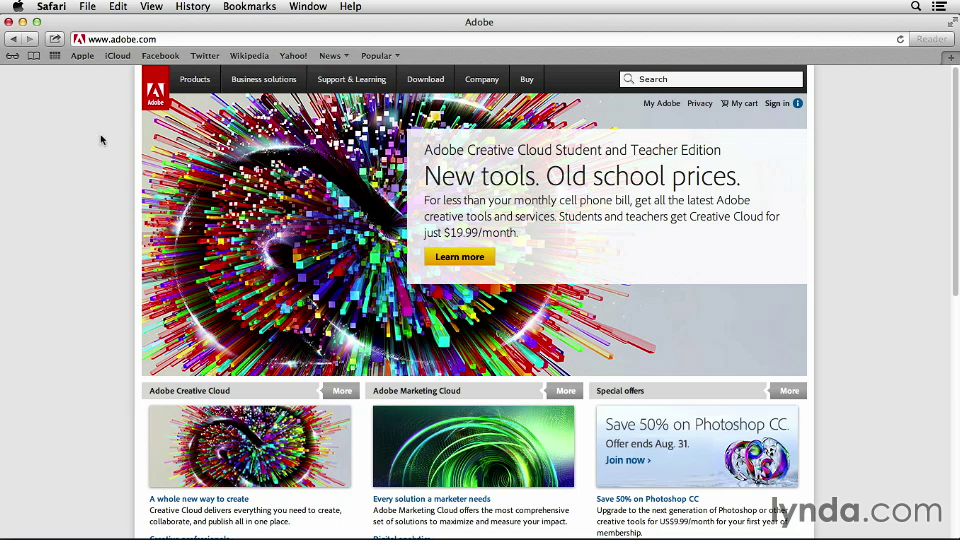
Task: Open the Popular bookmarks dropdown
Action: (x=380, y=56)
